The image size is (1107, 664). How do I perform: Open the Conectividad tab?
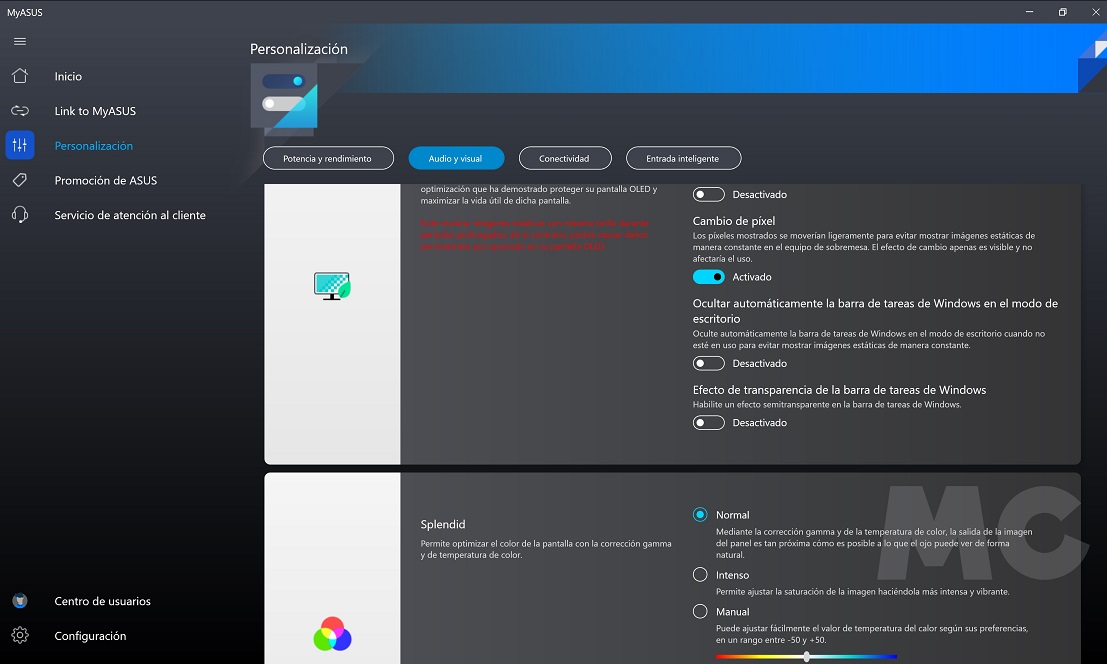coord(564,158)
